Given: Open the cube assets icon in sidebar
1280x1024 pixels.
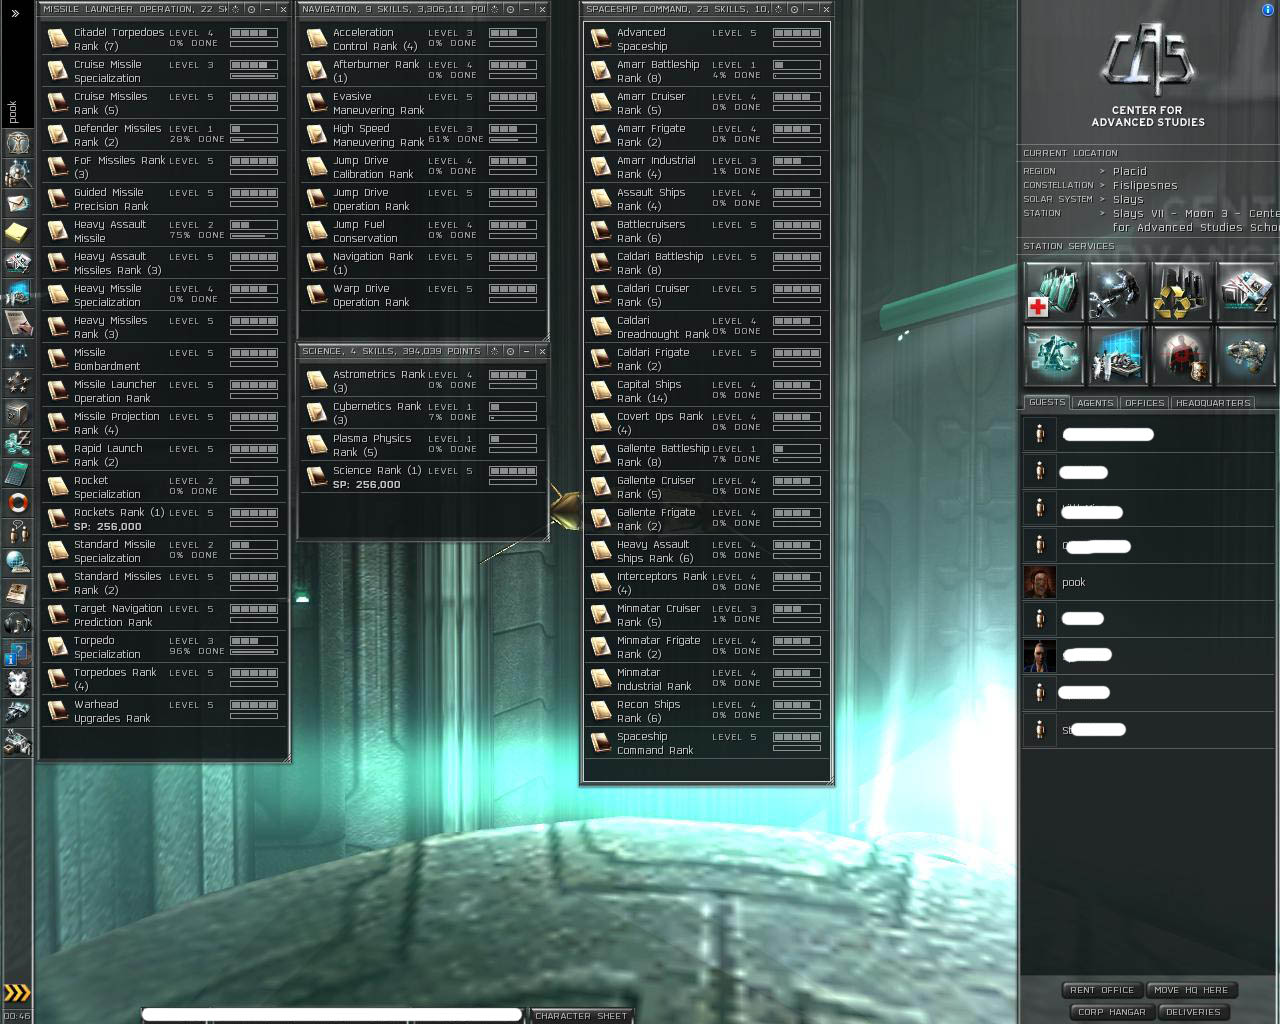Looking at the screenshot, I should (18, 412).
